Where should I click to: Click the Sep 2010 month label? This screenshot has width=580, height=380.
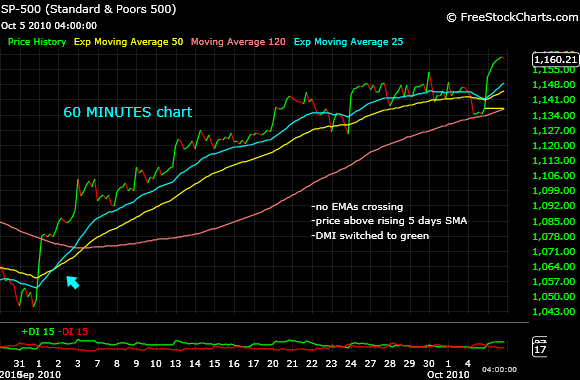pyautogui.click(x=41, y=374)
